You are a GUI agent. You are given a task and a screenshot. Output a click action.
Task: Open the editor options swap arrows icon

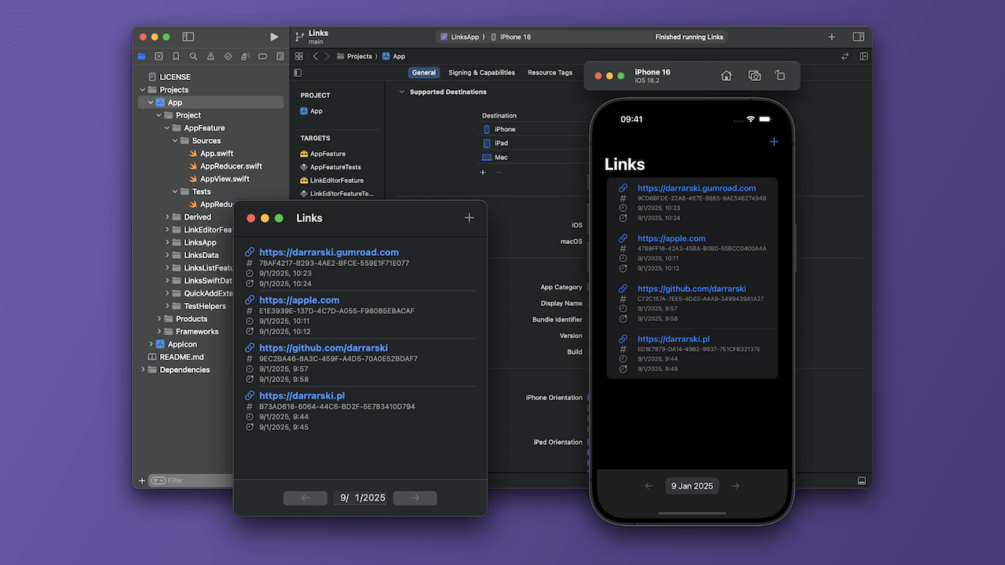pos(845,56)
